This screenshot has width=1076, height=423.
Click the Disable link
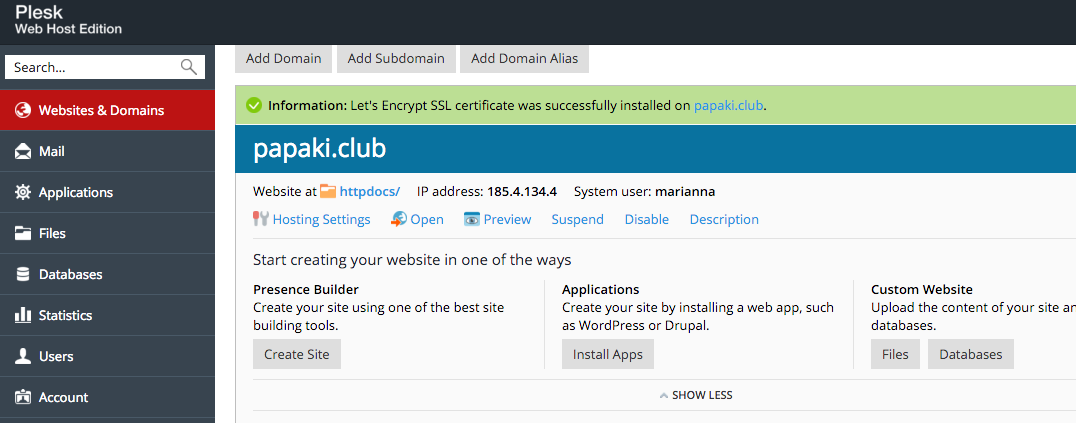646,220
